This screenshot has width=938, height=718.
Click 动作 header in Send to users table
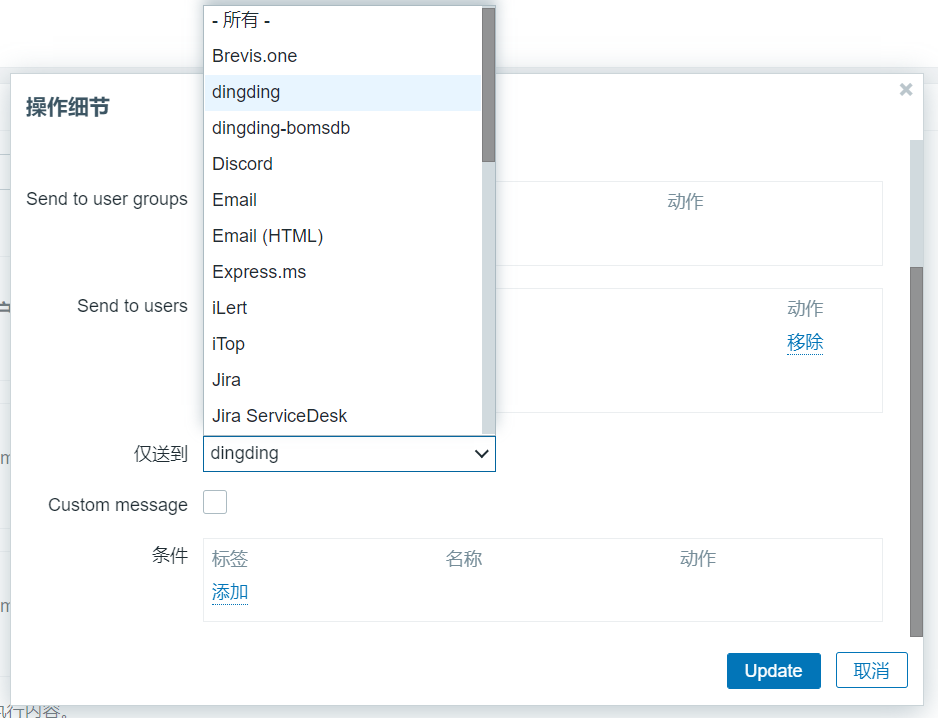805,309
